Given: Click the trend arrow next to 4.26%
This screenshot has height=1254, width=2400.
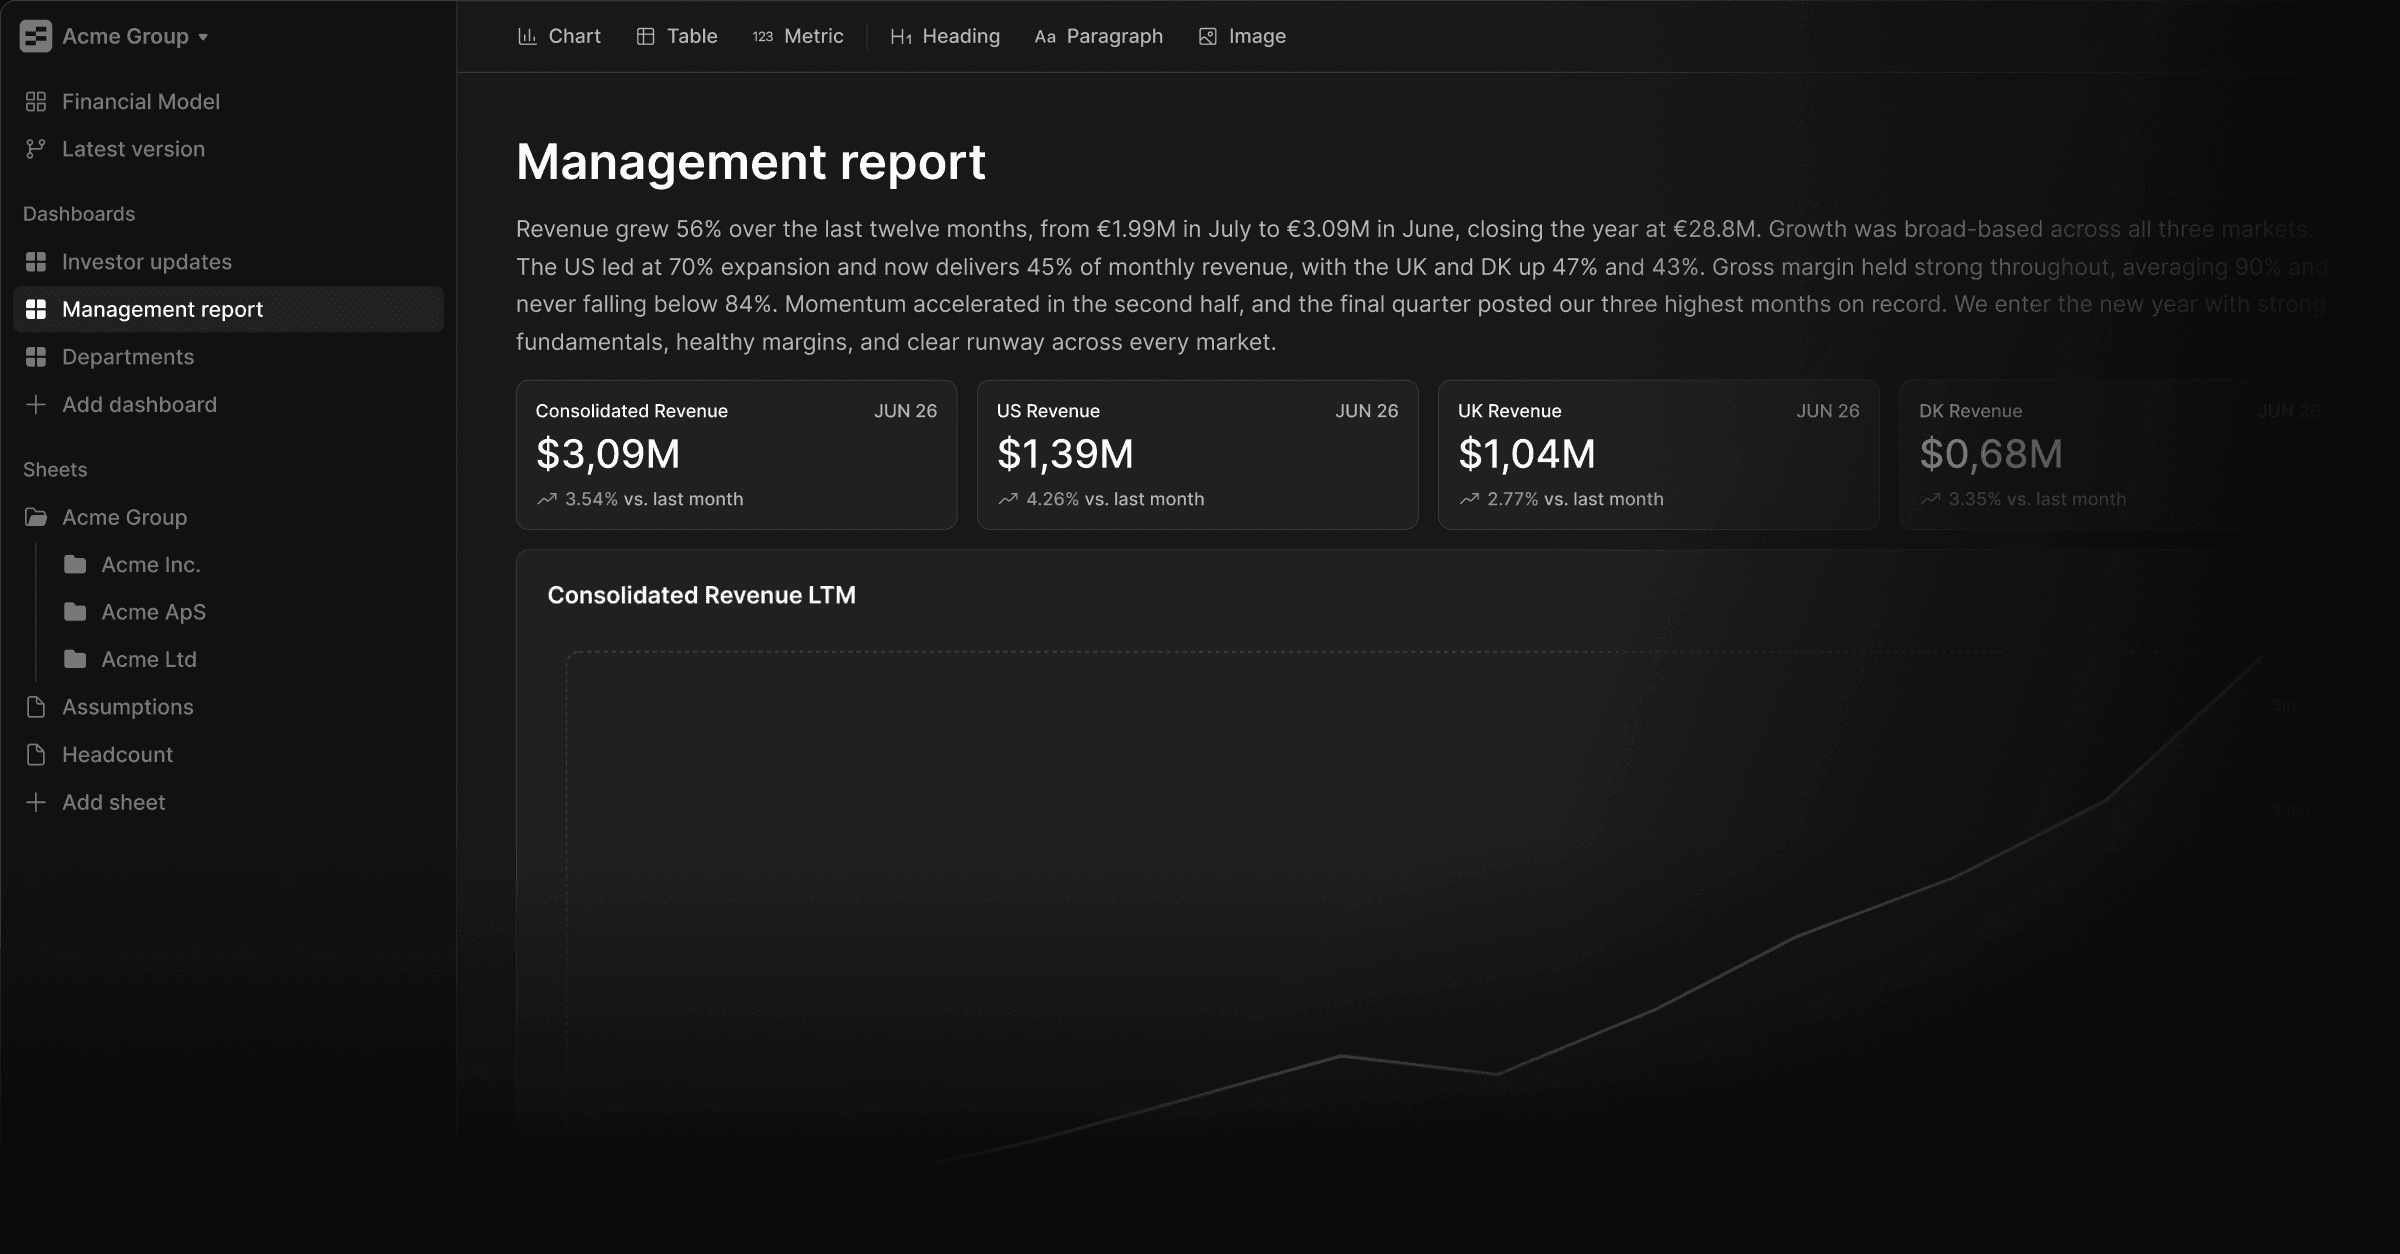Looking at the screenshot, I should click(1008, 499).
